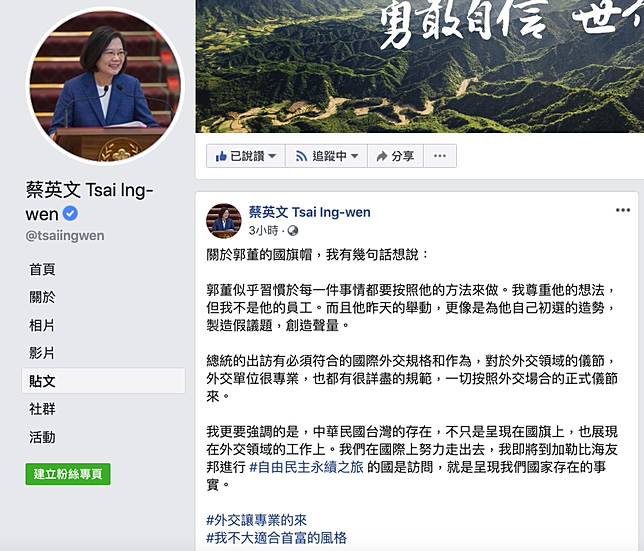Expand the 已說讚 dropdown arrow
This screenshot has height=551, width=644.
[272, 156]
